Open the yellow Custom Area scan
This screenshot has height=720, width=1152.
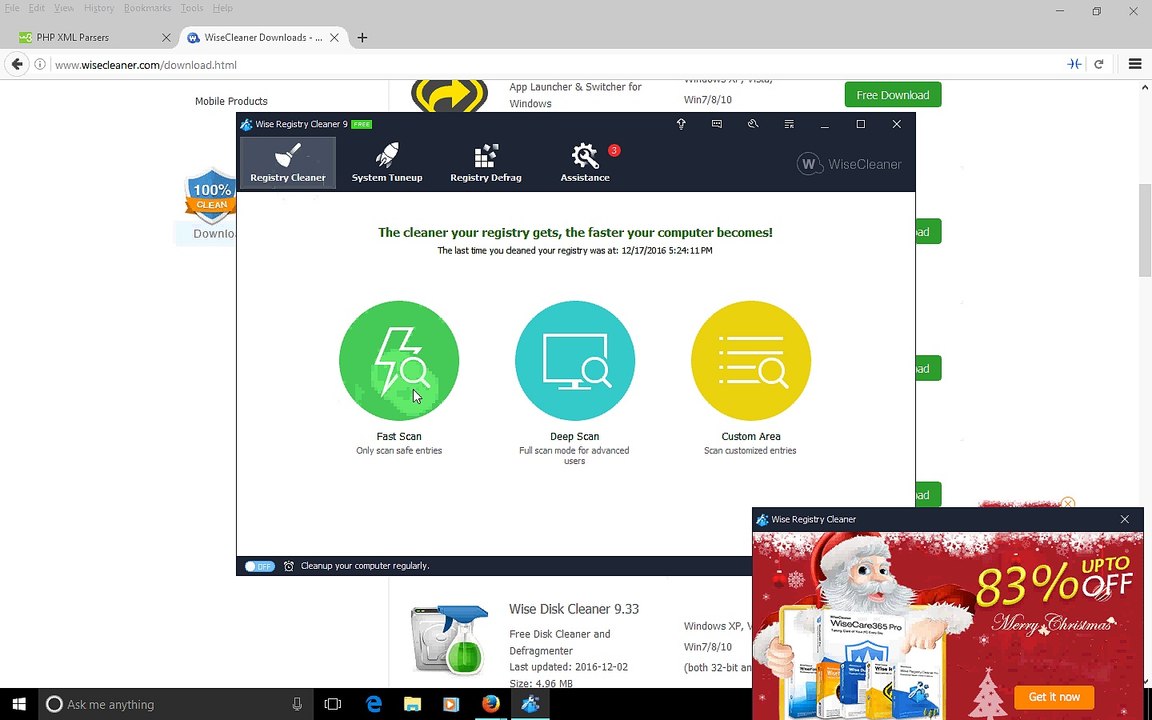pos(751,361)
